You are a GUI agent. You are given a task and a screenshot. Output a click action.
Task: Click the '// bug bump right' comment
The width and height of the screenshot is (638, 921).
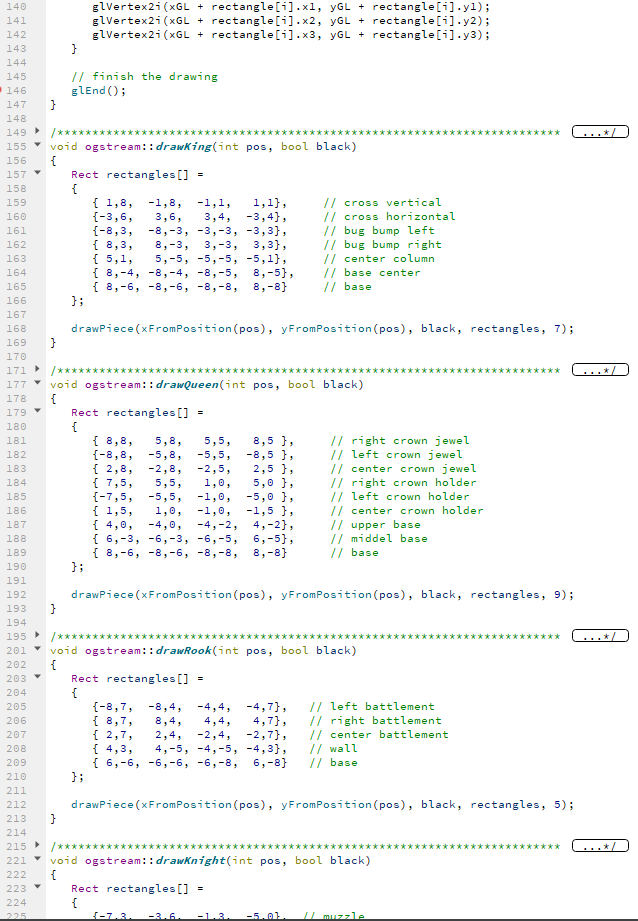point(382,244)
